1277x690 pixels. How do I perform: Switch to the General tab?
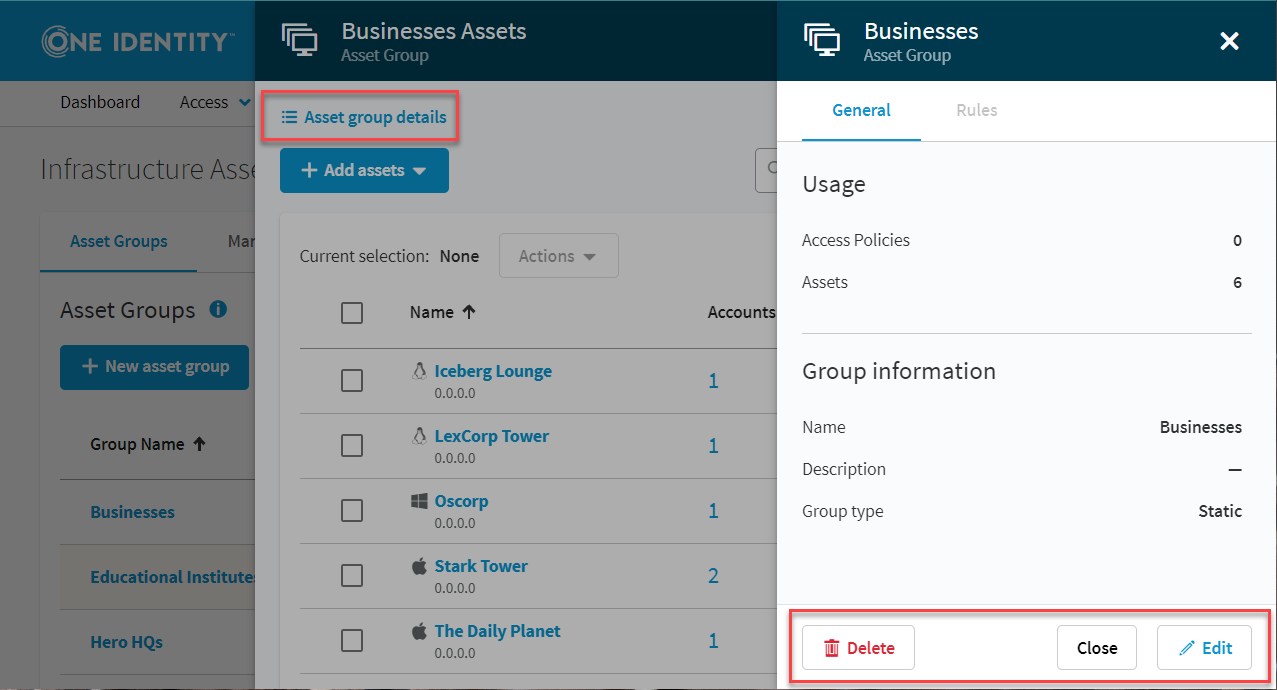(x=861, y=110)
